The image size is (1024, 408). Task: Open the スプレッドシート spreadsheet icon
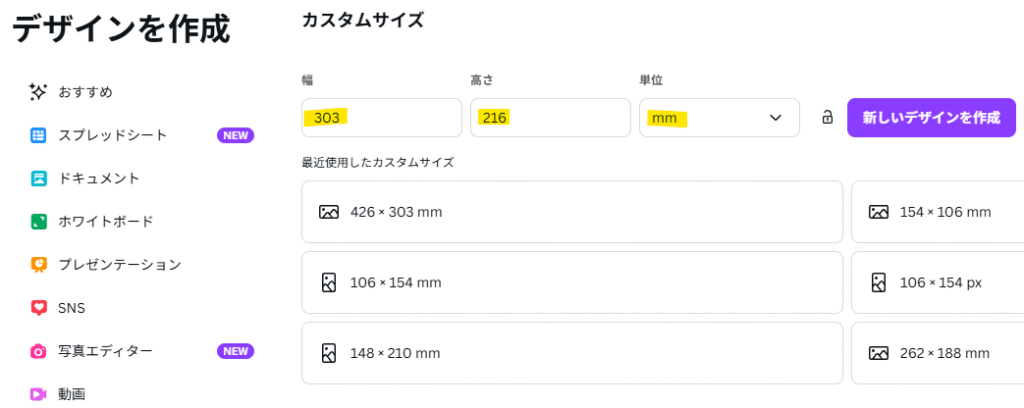pyautogui.click(x=39, y=135)
